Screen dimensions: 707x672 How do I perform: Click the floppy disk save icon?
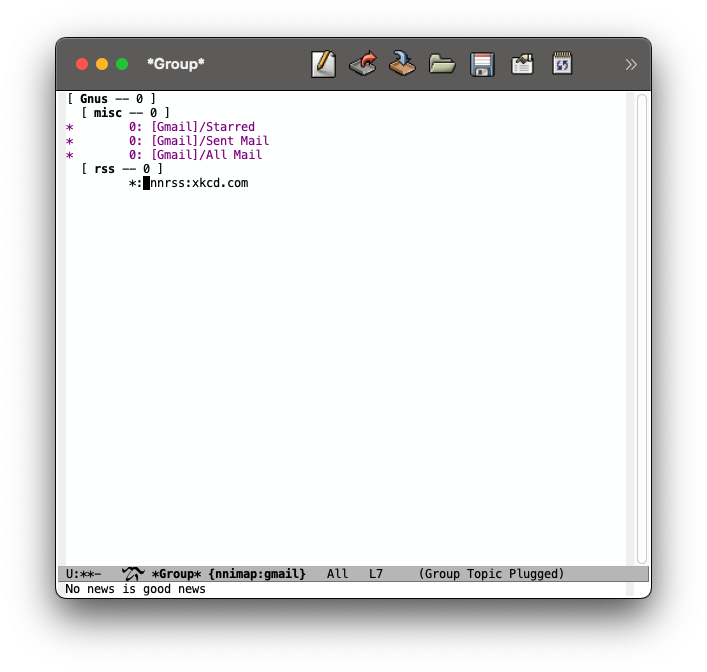482,64
